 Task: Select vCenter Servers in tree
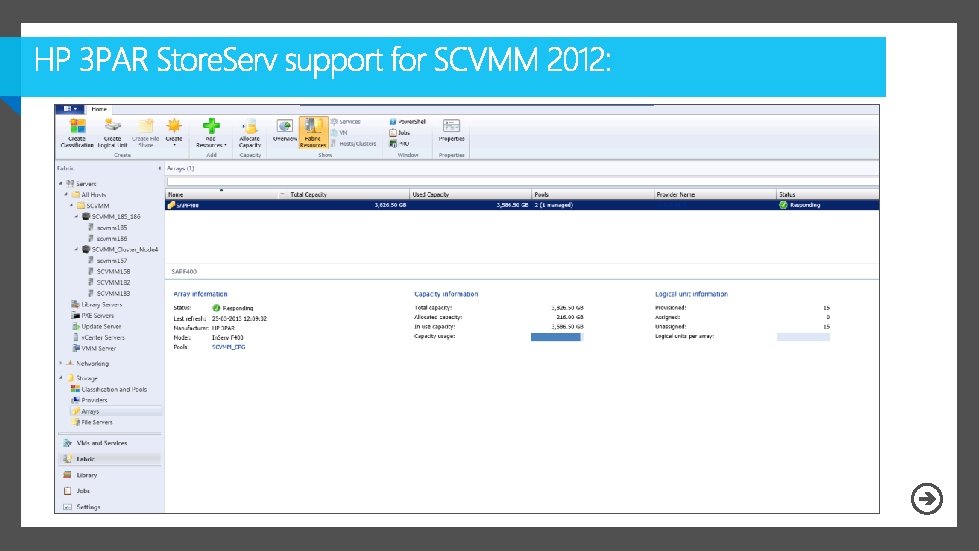pos(99,338)
